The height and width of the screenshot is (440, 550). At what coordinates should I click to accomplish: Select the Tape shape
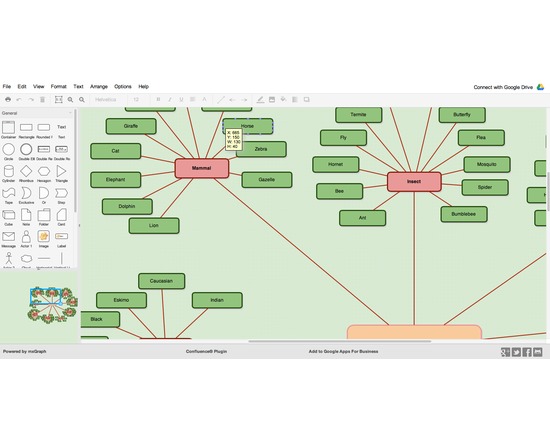click(x=8, y=193)
